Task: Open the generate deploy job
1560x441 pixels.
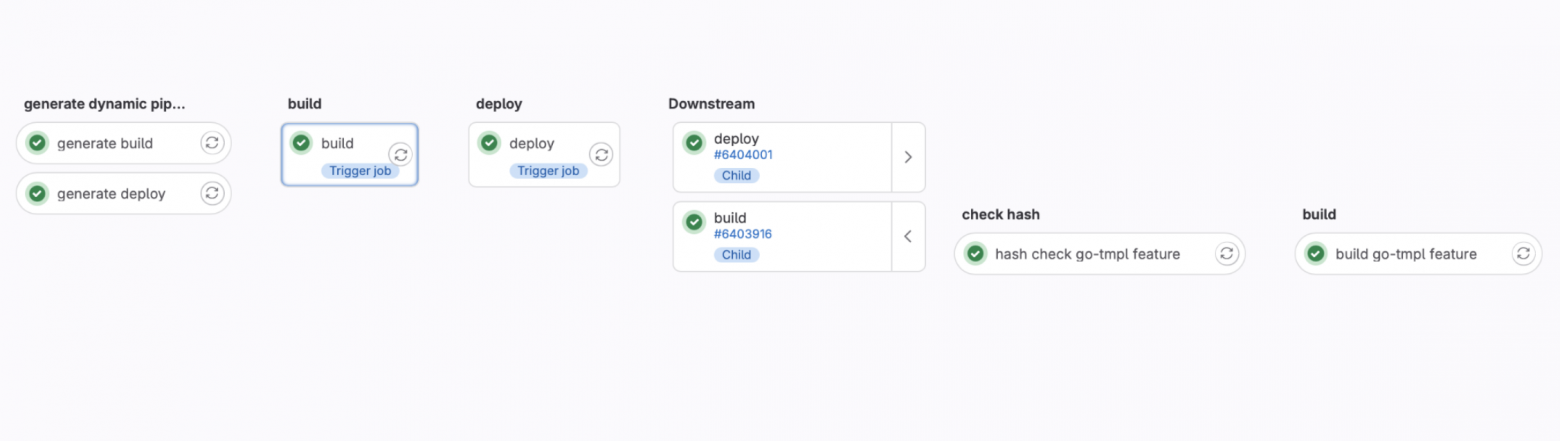Action: (x=111, y=193)
